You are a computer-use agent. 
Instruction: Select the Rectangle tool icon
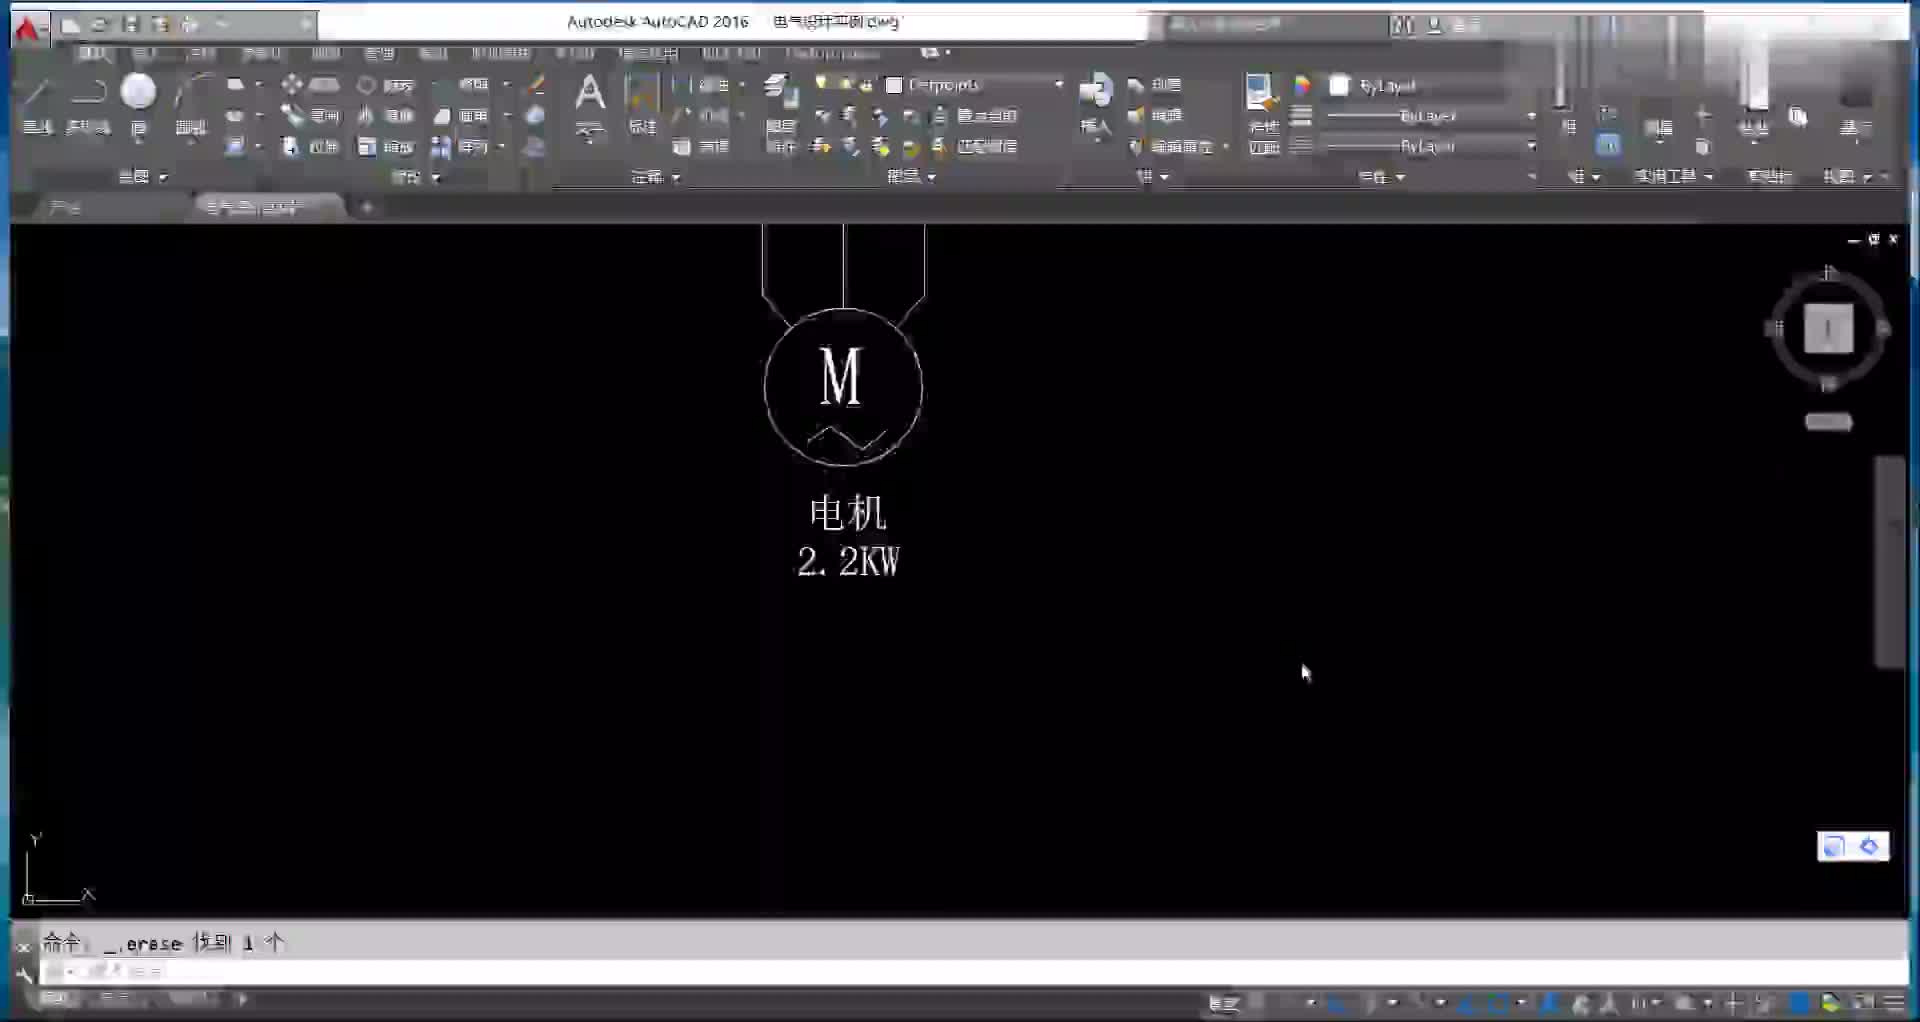click(x=235, y=85)
